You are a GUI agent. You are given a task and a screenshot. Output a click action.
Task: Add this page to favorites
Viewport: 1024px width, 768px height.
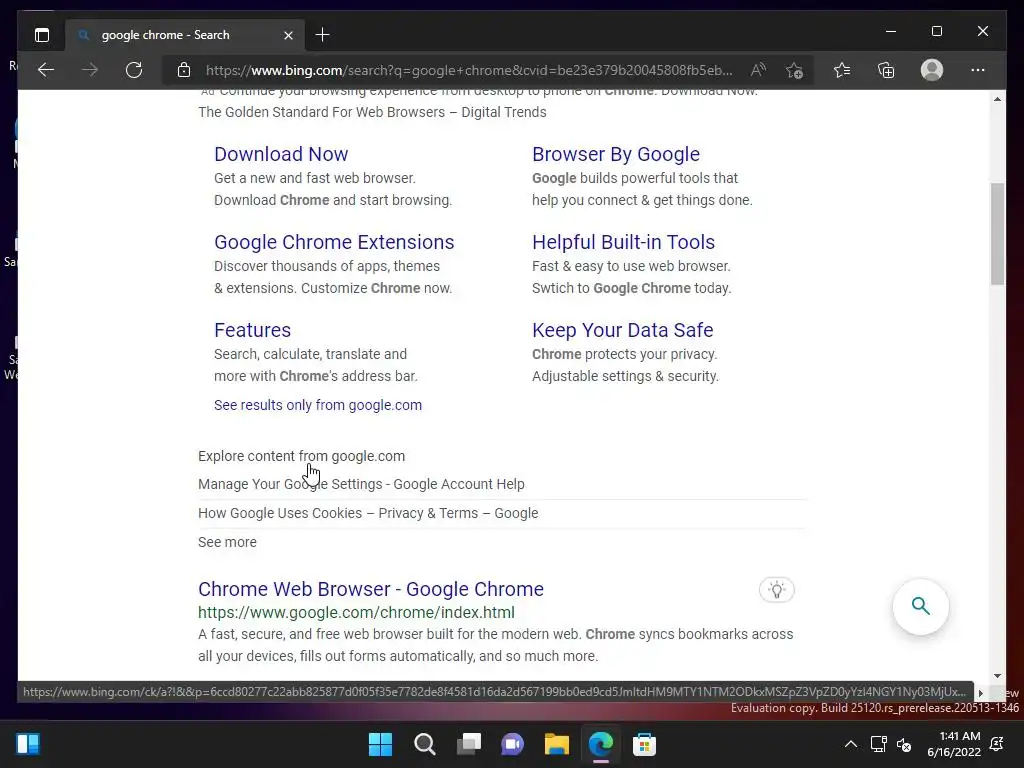(x=794, y=70)
